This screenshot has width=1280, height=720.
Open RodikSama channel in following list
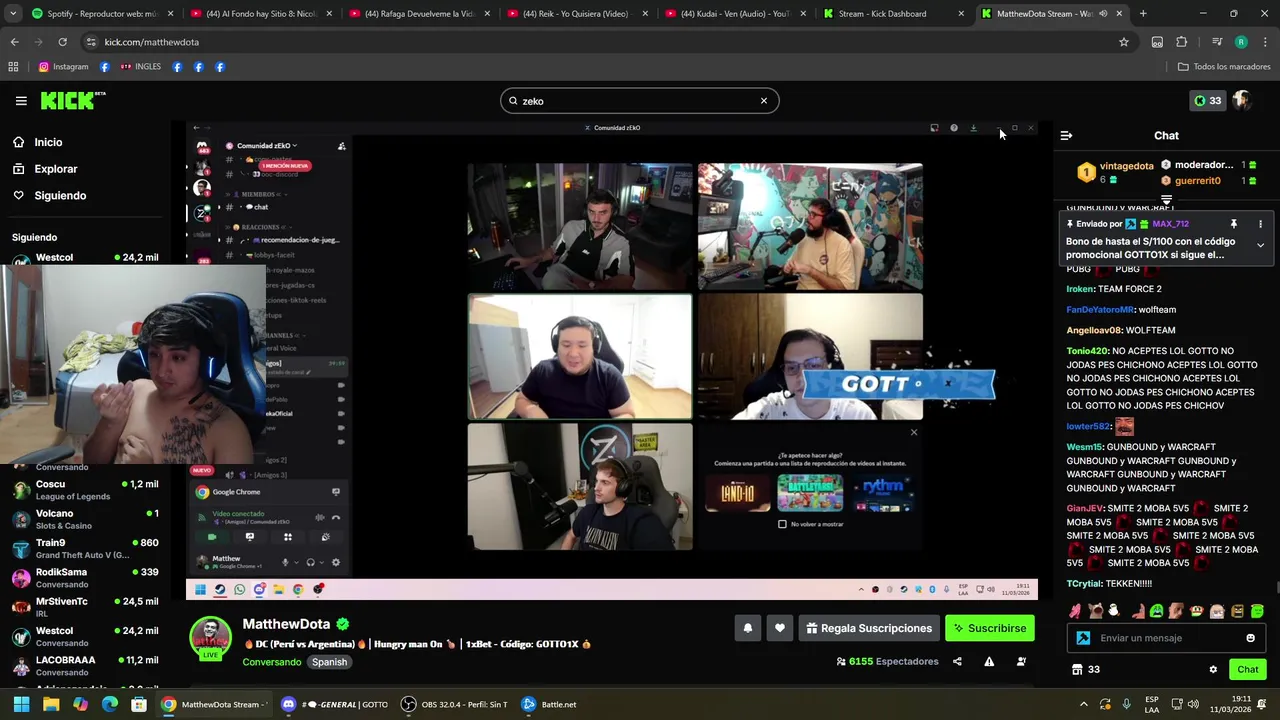[85, 578]
